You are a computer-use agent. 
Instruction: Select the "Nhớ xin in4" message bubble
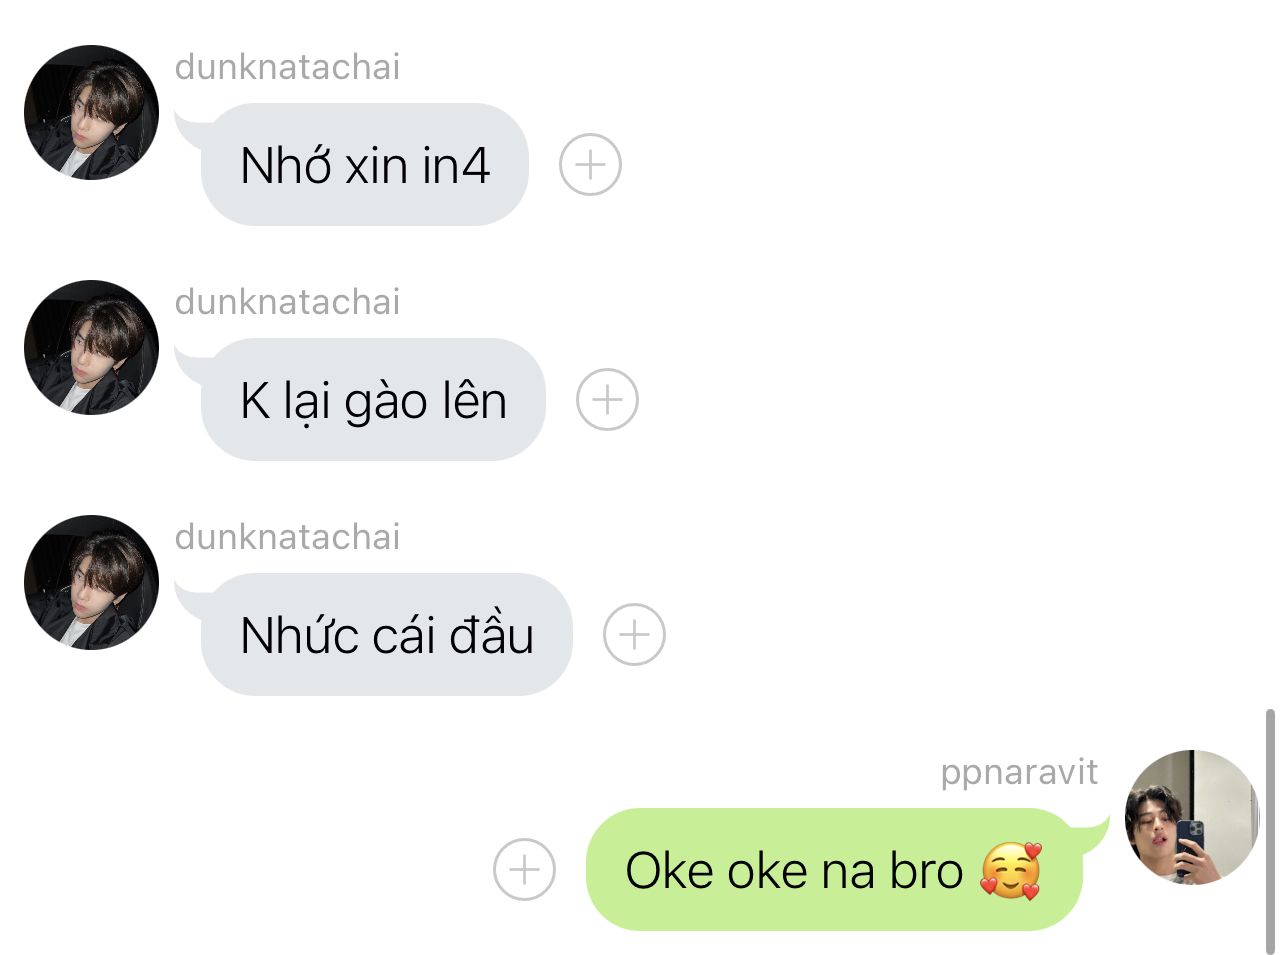(365, 165)
